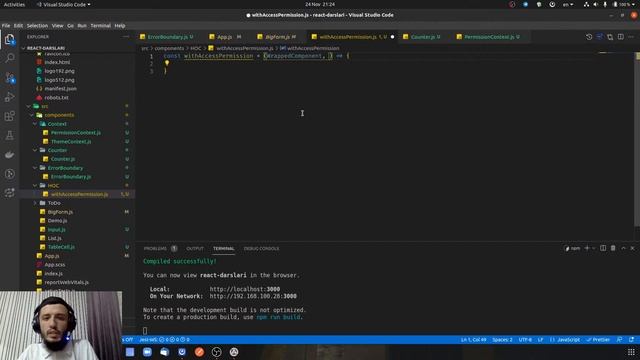Change end of line via LF status item
The image size is (640, 360).
(x=540, y=340)
